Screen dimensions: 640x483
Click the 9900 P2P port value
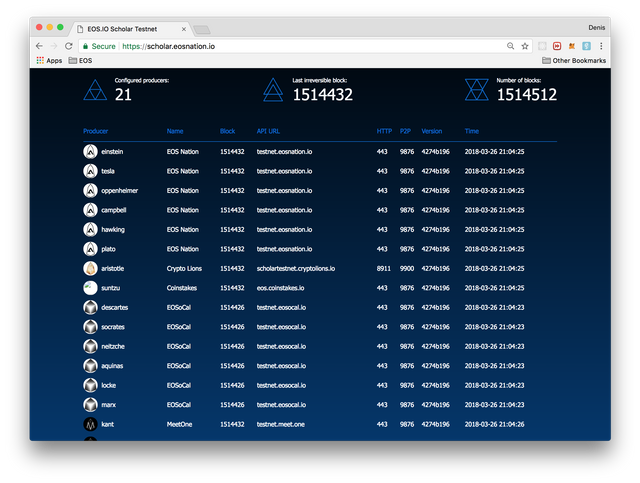407,268
